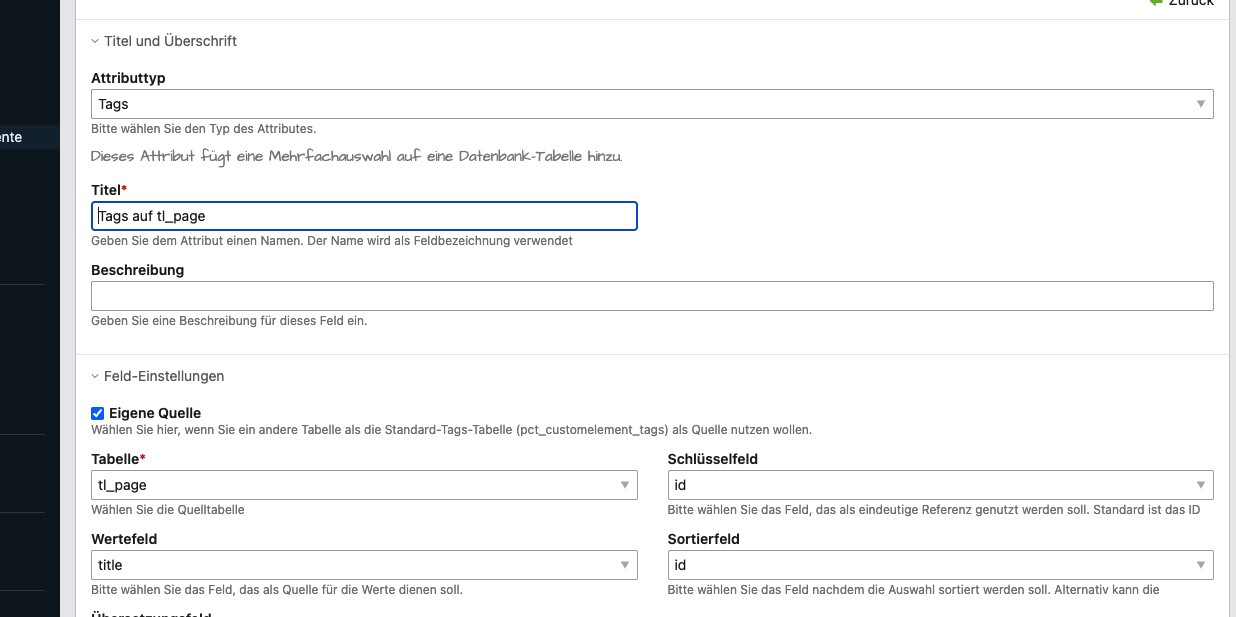This screenshot has width=1236, height=617.
Task: Click the Attributtyp field label
Action: pyautogui.click(x=128, y=78)
